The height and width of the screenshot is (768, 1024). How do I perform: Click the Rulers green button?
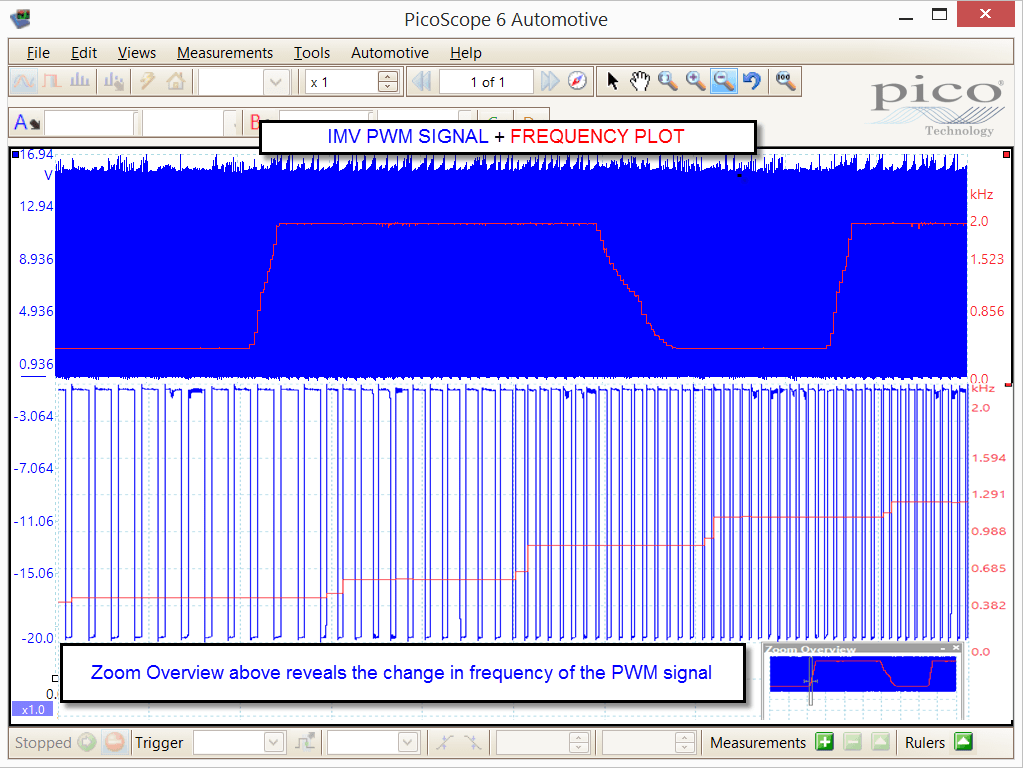[x=963, y=743]
